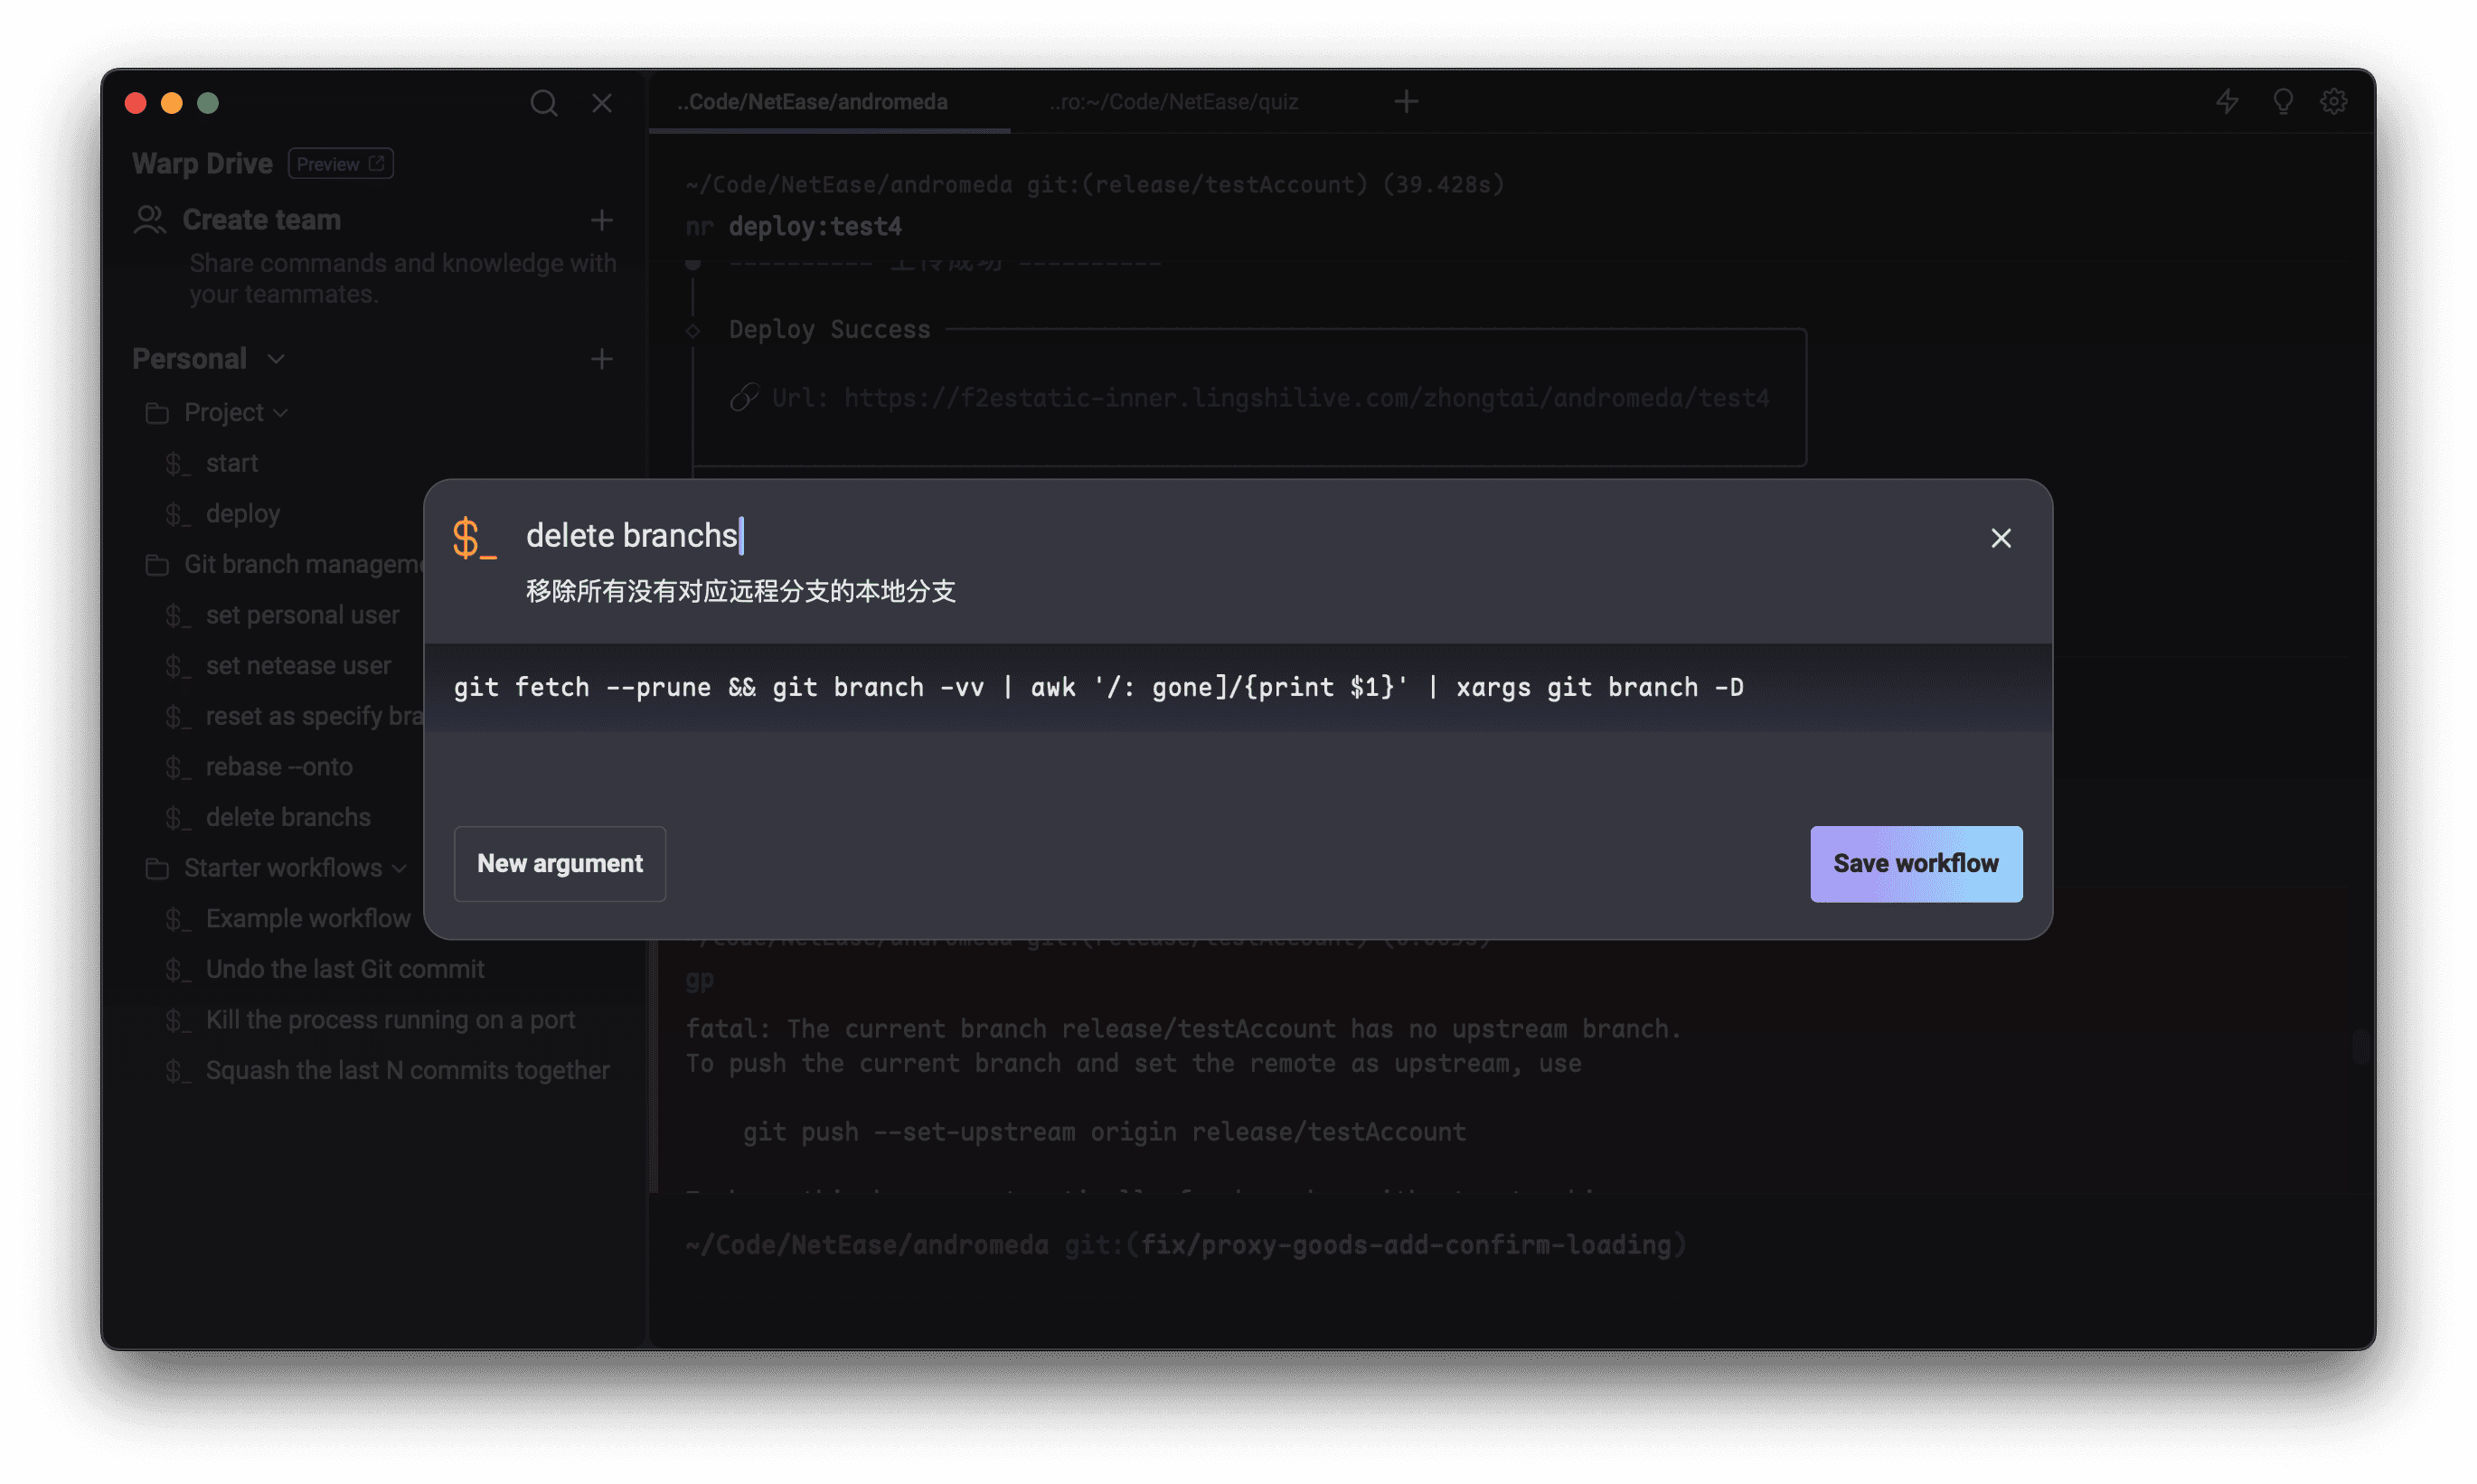This screenshot has height=1484, width=2477.
Task: Open the set personal user workflow
Action: point(302,616)
